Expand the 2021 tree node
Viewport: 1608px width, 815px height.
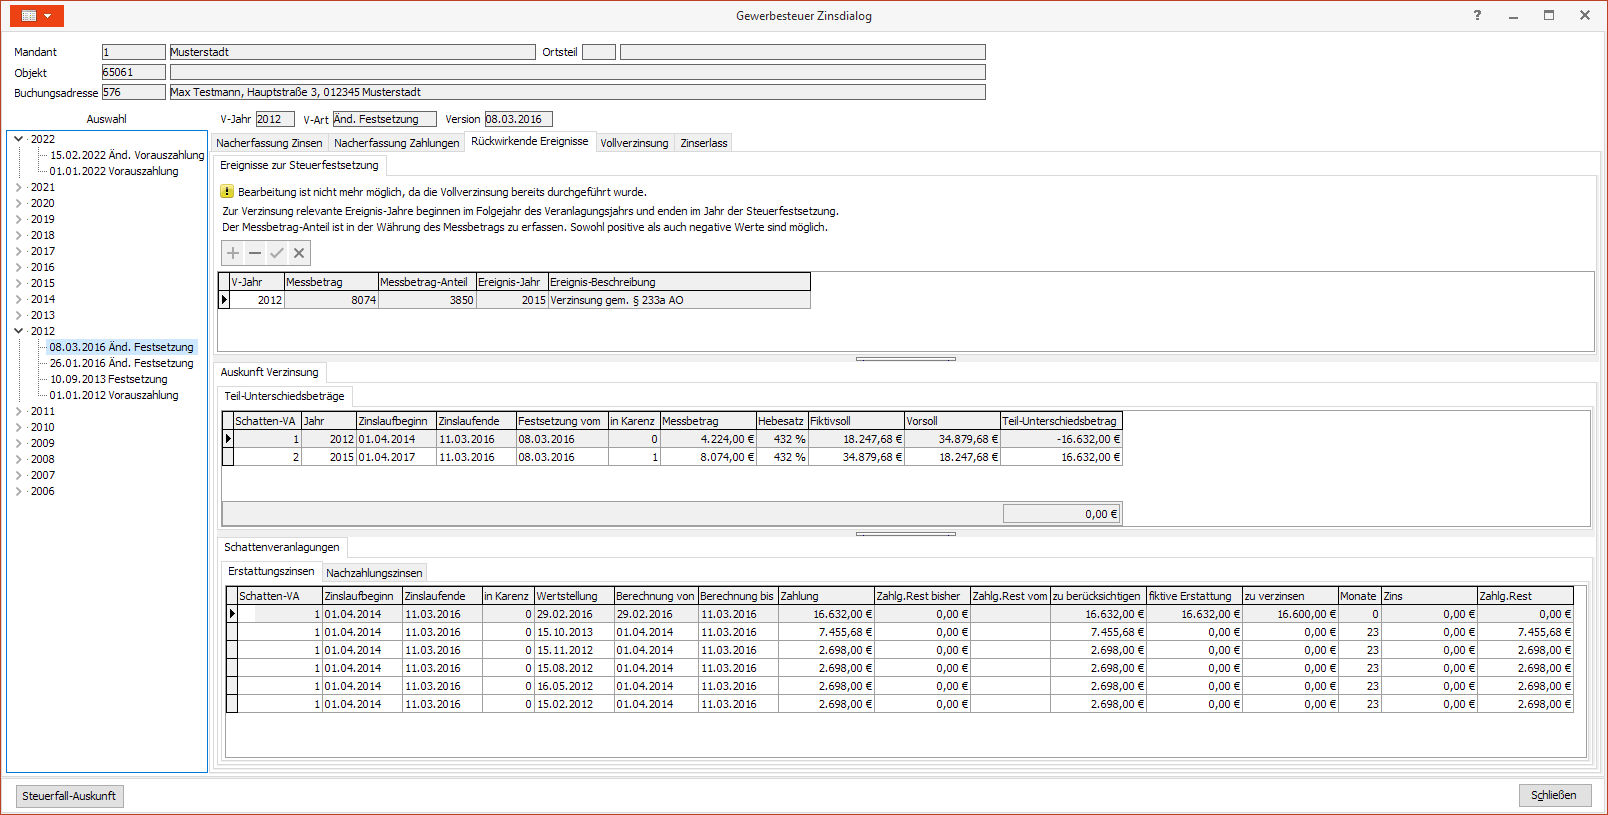tap(18, 187)
